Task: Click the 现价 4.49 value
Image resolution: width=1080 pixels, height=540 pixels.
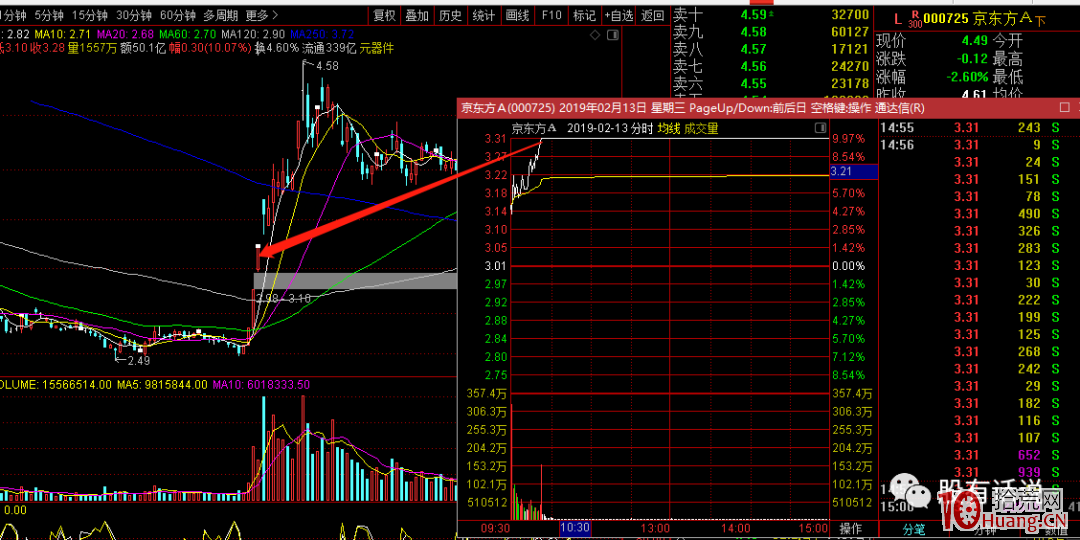Action: [975, 41]
